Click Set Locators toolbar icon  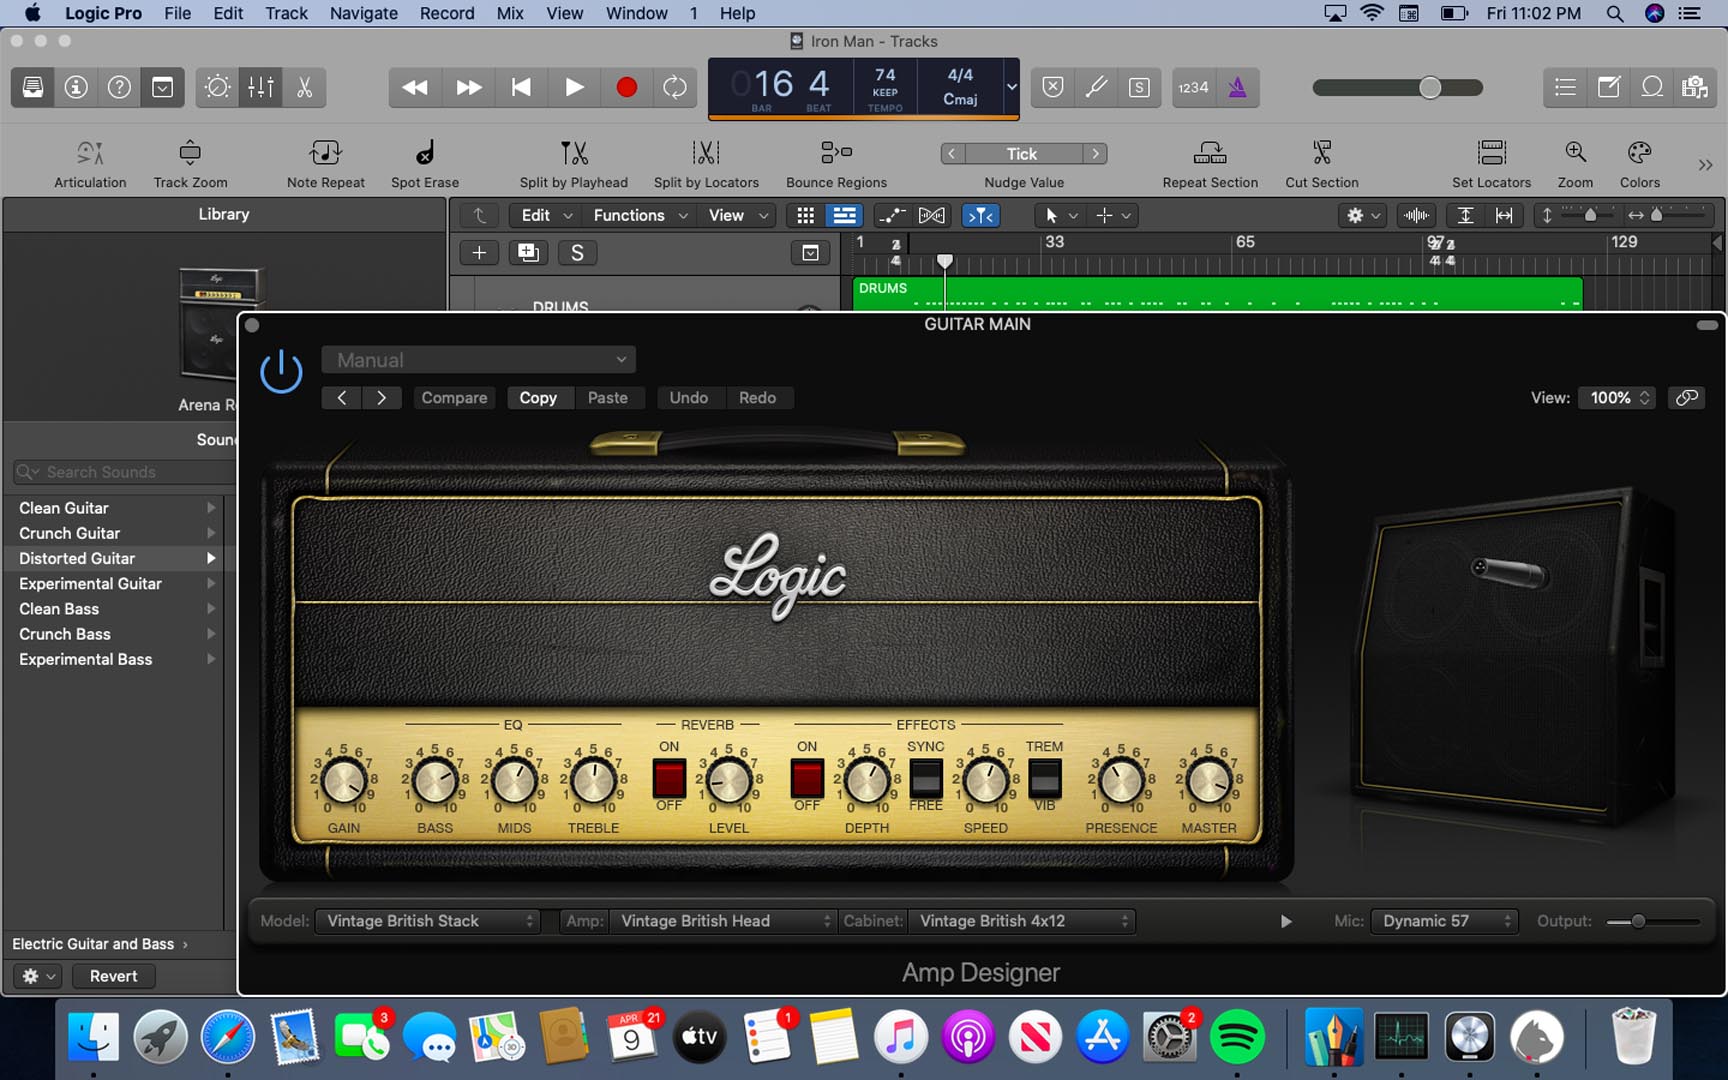tap(1492, 152)
